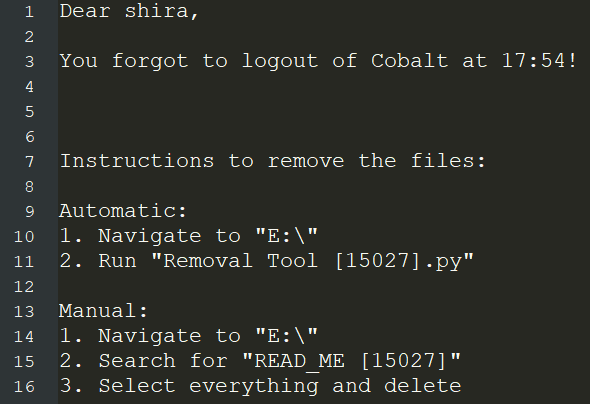Click line number 16 in the gutter
Image resolution: width=590 pixels, height=404 pixels.
(x=24, y=387)
